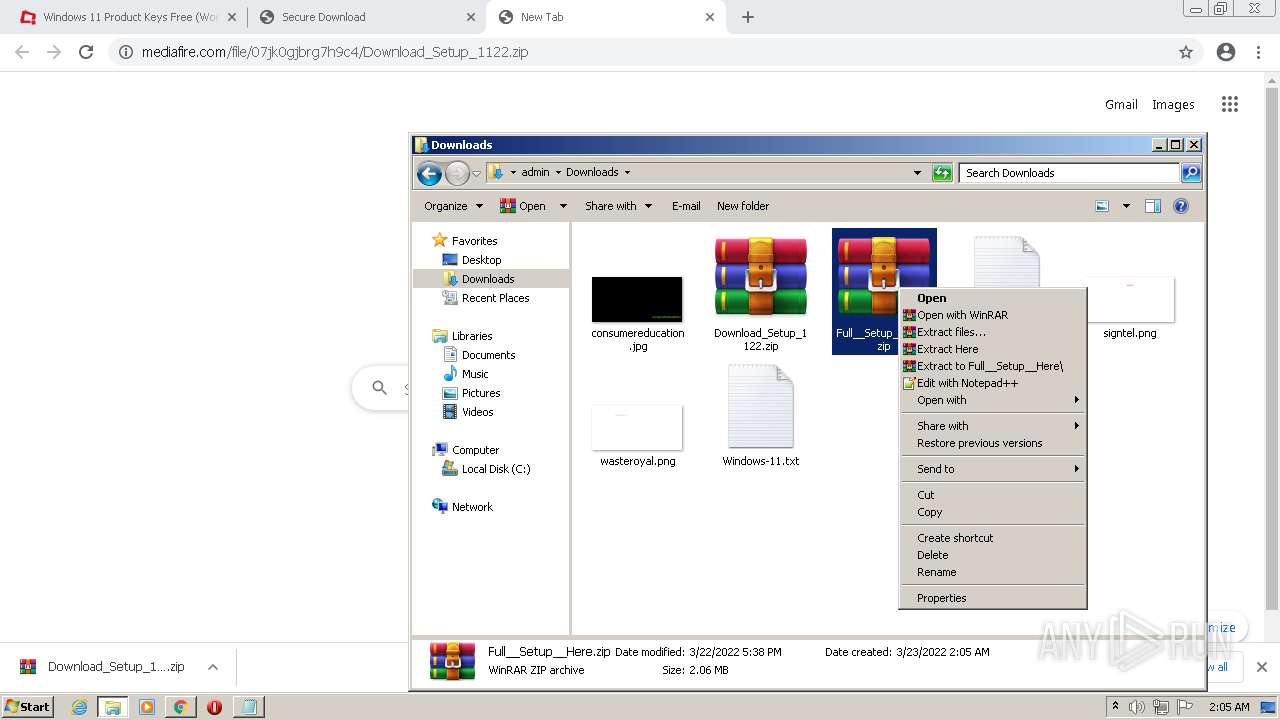Screen dimensions: 1280x720
Task: Change view using the views icon
Action: coord(1102,206)
